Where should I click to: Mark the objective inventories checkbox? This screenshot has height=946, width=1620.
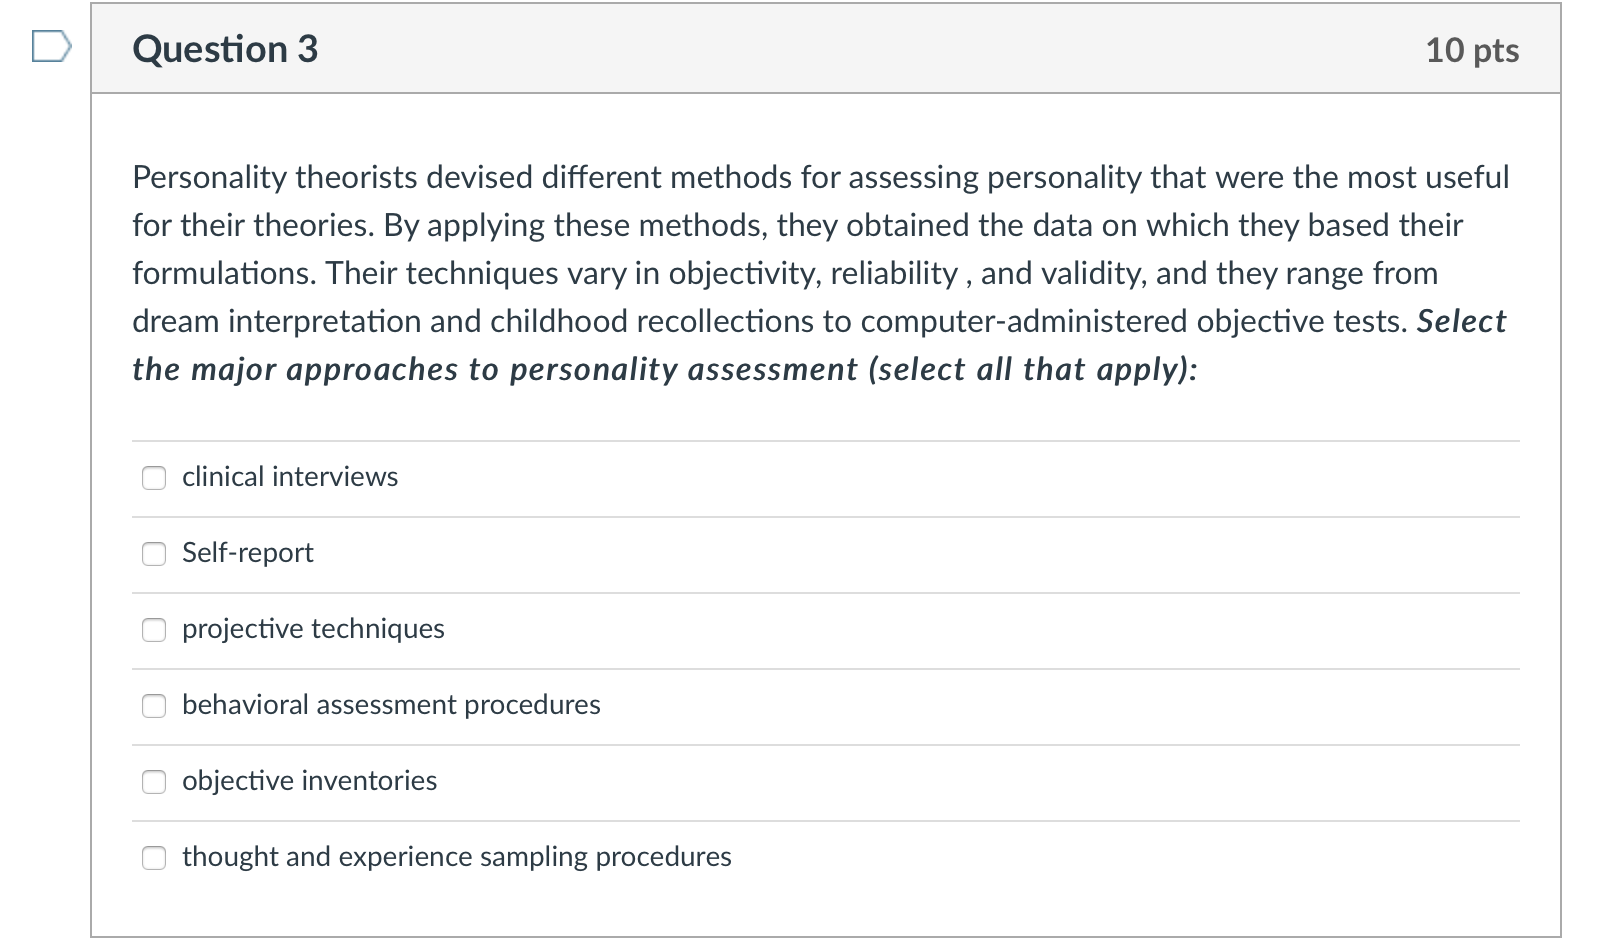pos(154,782)
